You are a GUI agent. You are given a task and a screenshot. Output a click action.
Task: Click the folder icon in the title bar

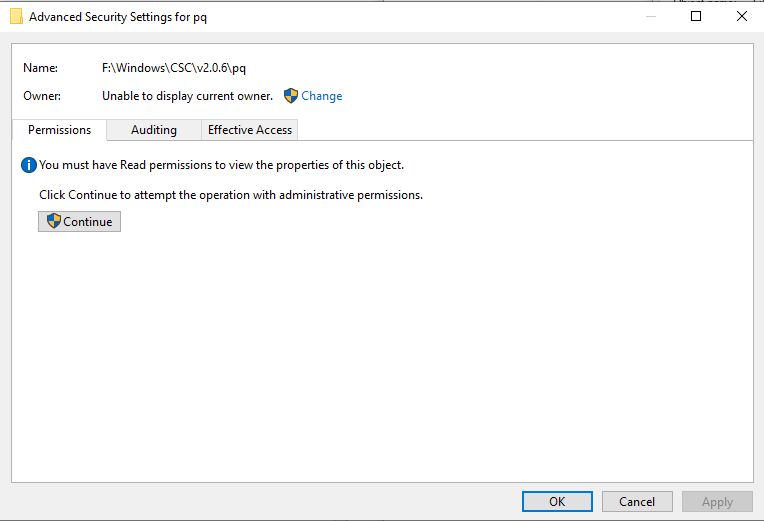click(16, 17)
